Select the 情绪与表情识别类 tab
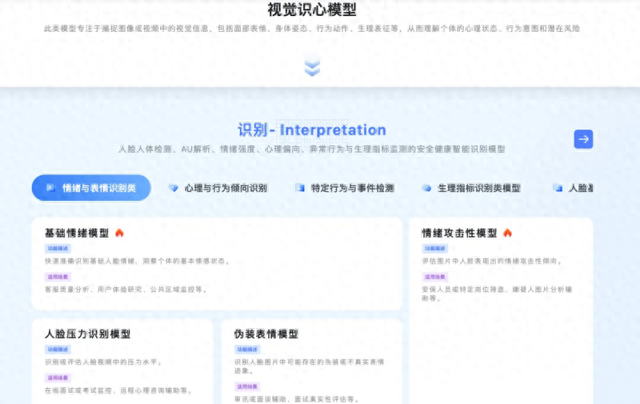 click(x=91, y=188)
